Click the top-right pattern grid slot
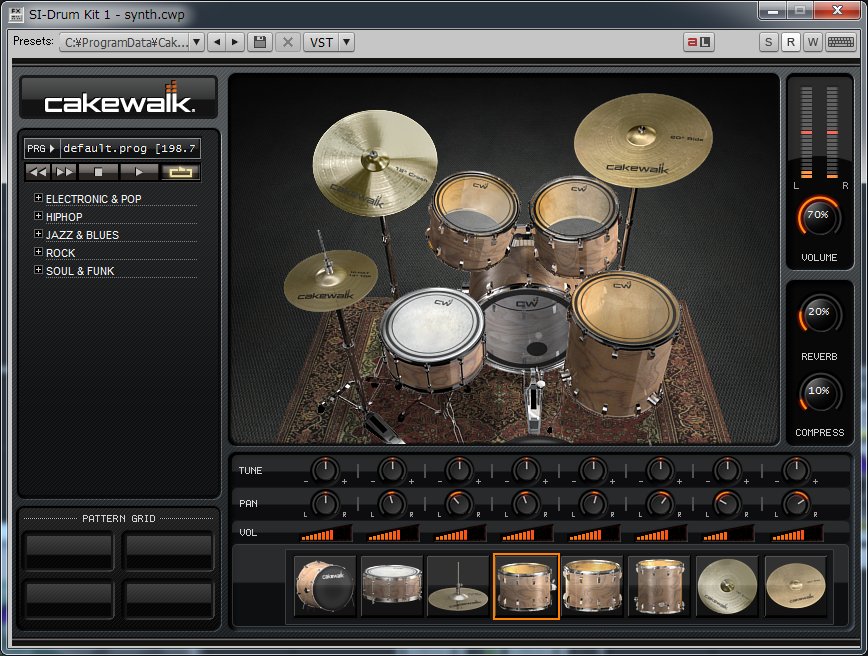 [168, 551]
